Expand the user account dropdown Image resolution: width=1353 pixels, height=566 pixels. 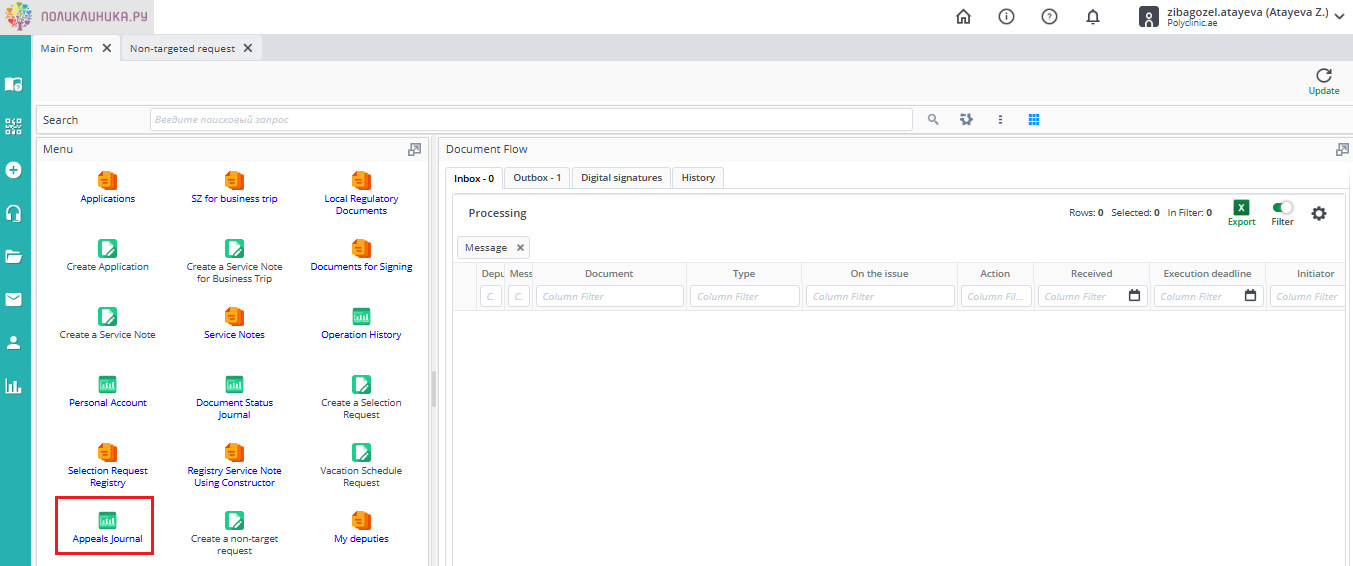pyautogui.click(x=1339, y=17)
